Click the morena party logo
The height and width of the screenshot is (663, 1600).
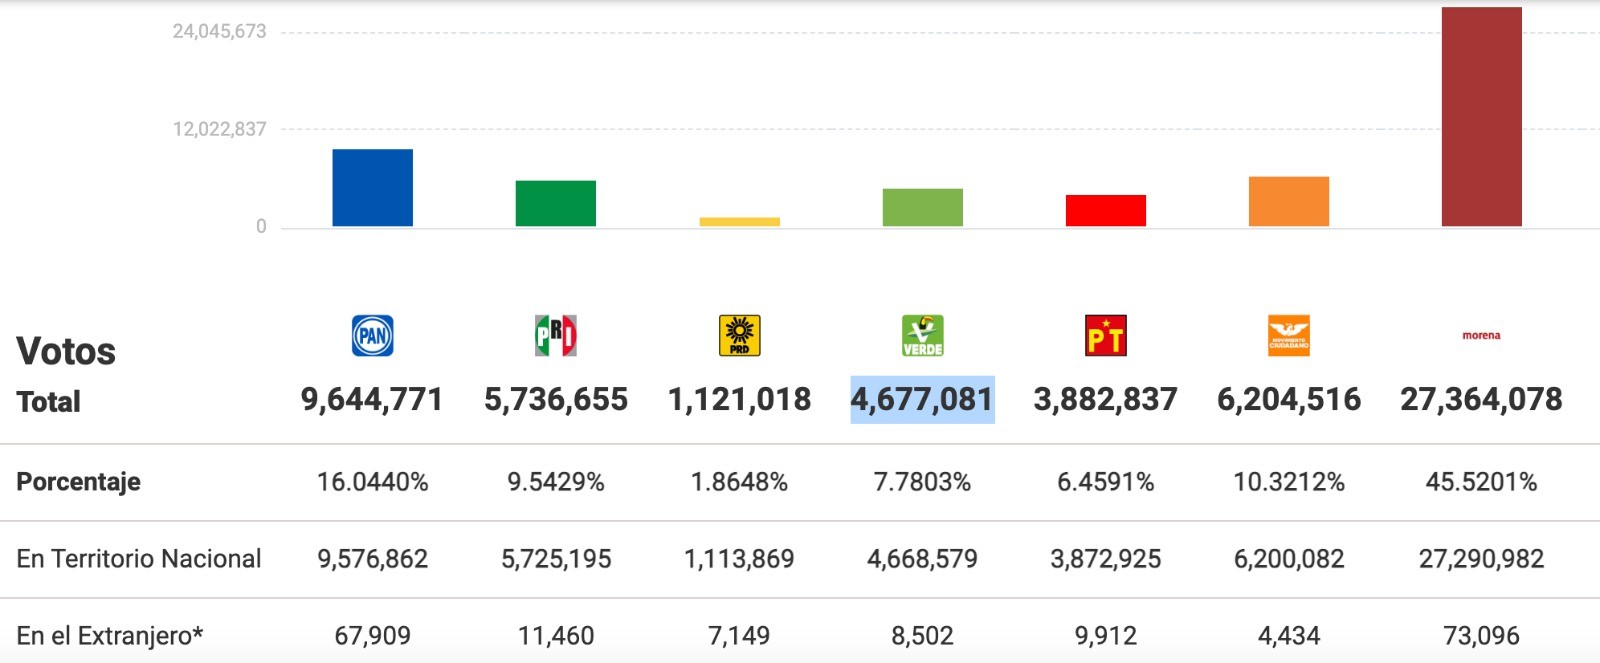click(x=1481, y=336)
